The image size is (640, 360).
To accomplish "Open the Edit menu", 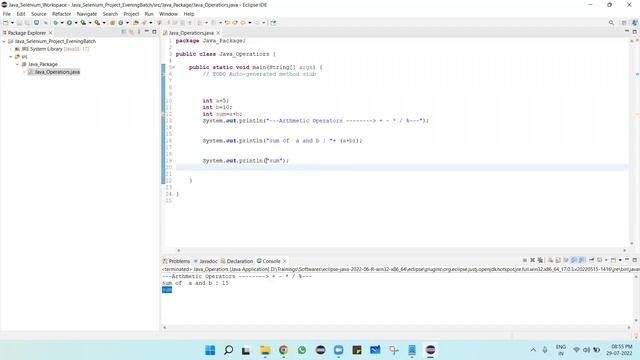I will pyautogui.click(x=21, y=14).
